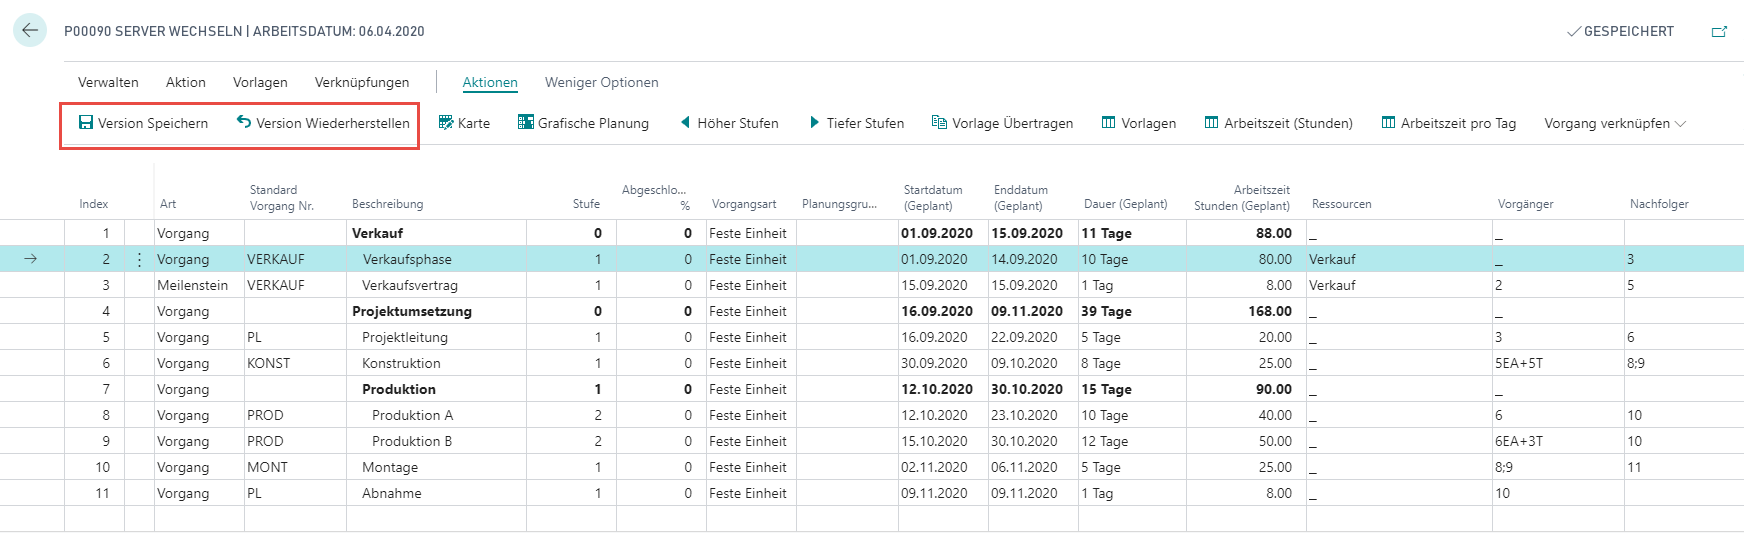Viewport: 1744px width, 533px height.
Task: Click the 12 Tage duration cell
Action: point(1132,441)
